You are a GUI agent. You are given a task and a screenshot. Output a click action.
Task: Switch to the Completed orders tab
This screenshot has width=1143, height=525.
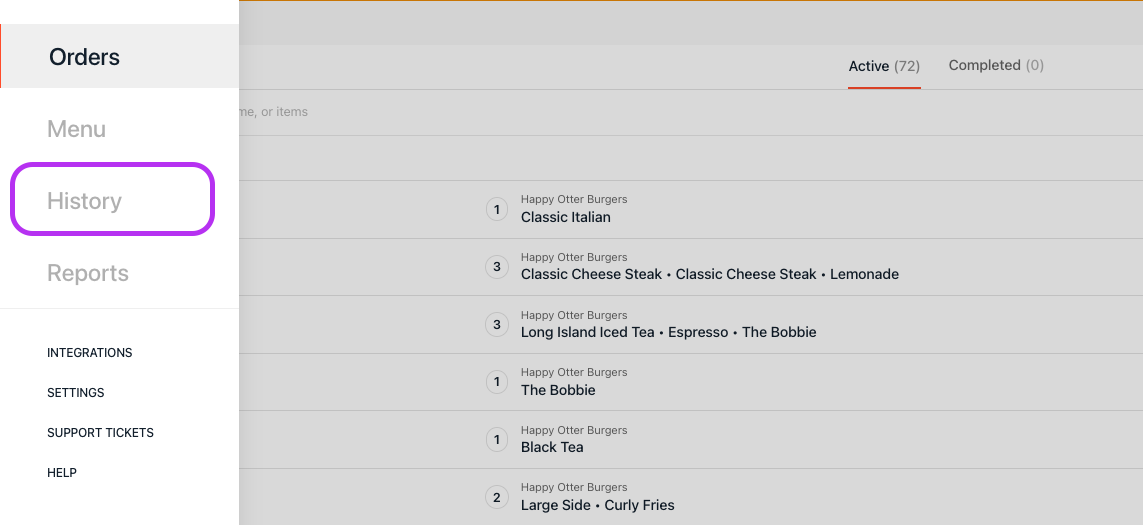point(996,66)
